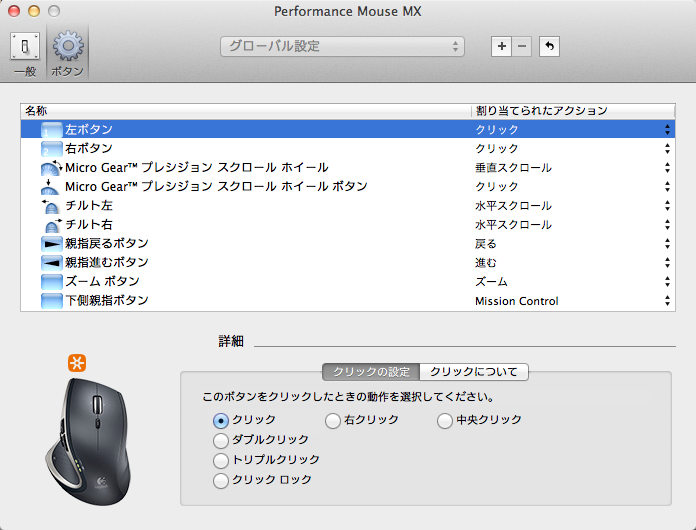Click the 左ボタン row icon

click(51, 130)
